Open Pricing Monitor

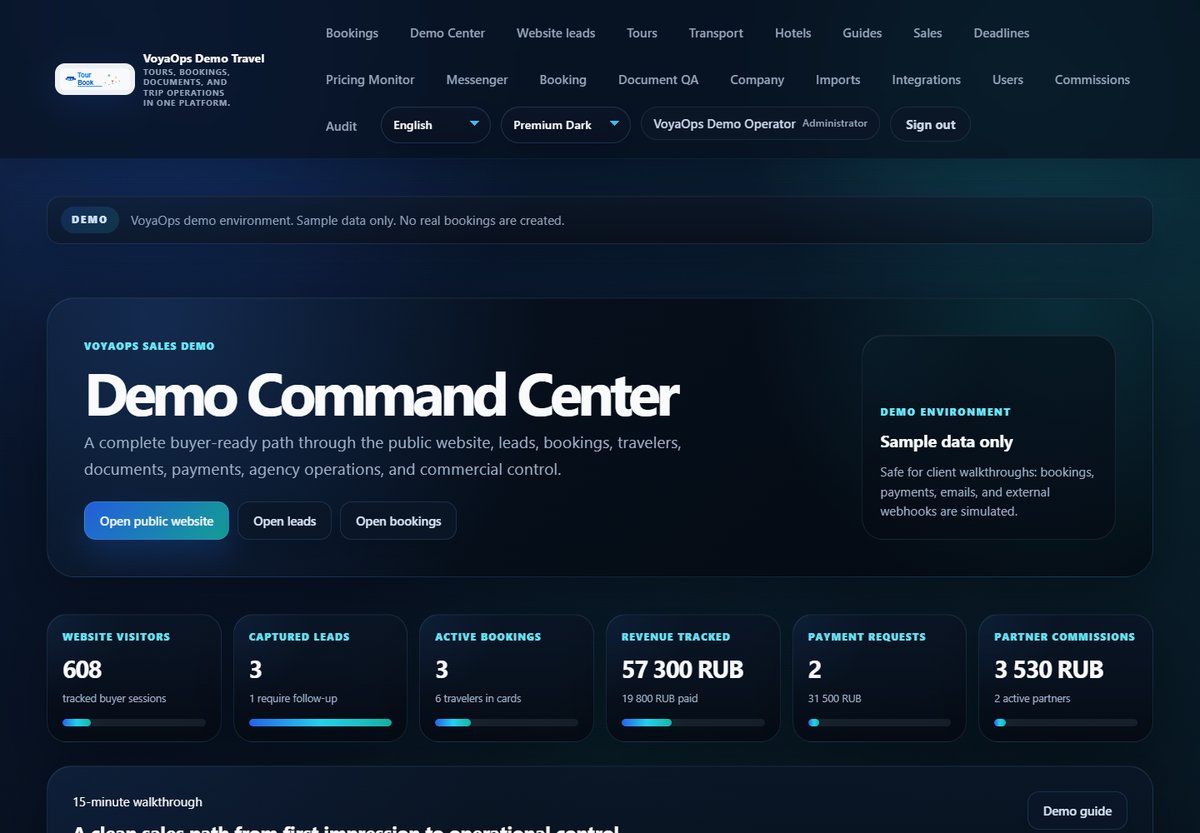pos(370,80)
